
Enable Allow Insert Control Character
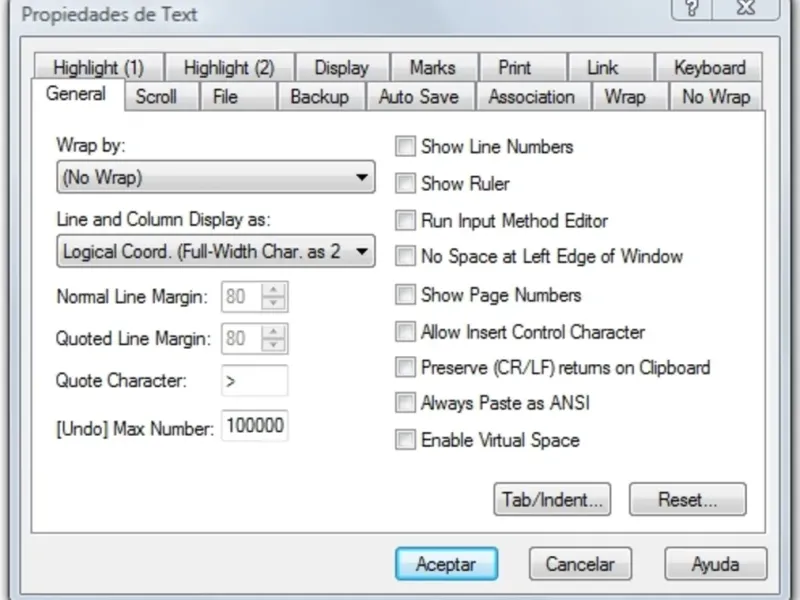406,332
